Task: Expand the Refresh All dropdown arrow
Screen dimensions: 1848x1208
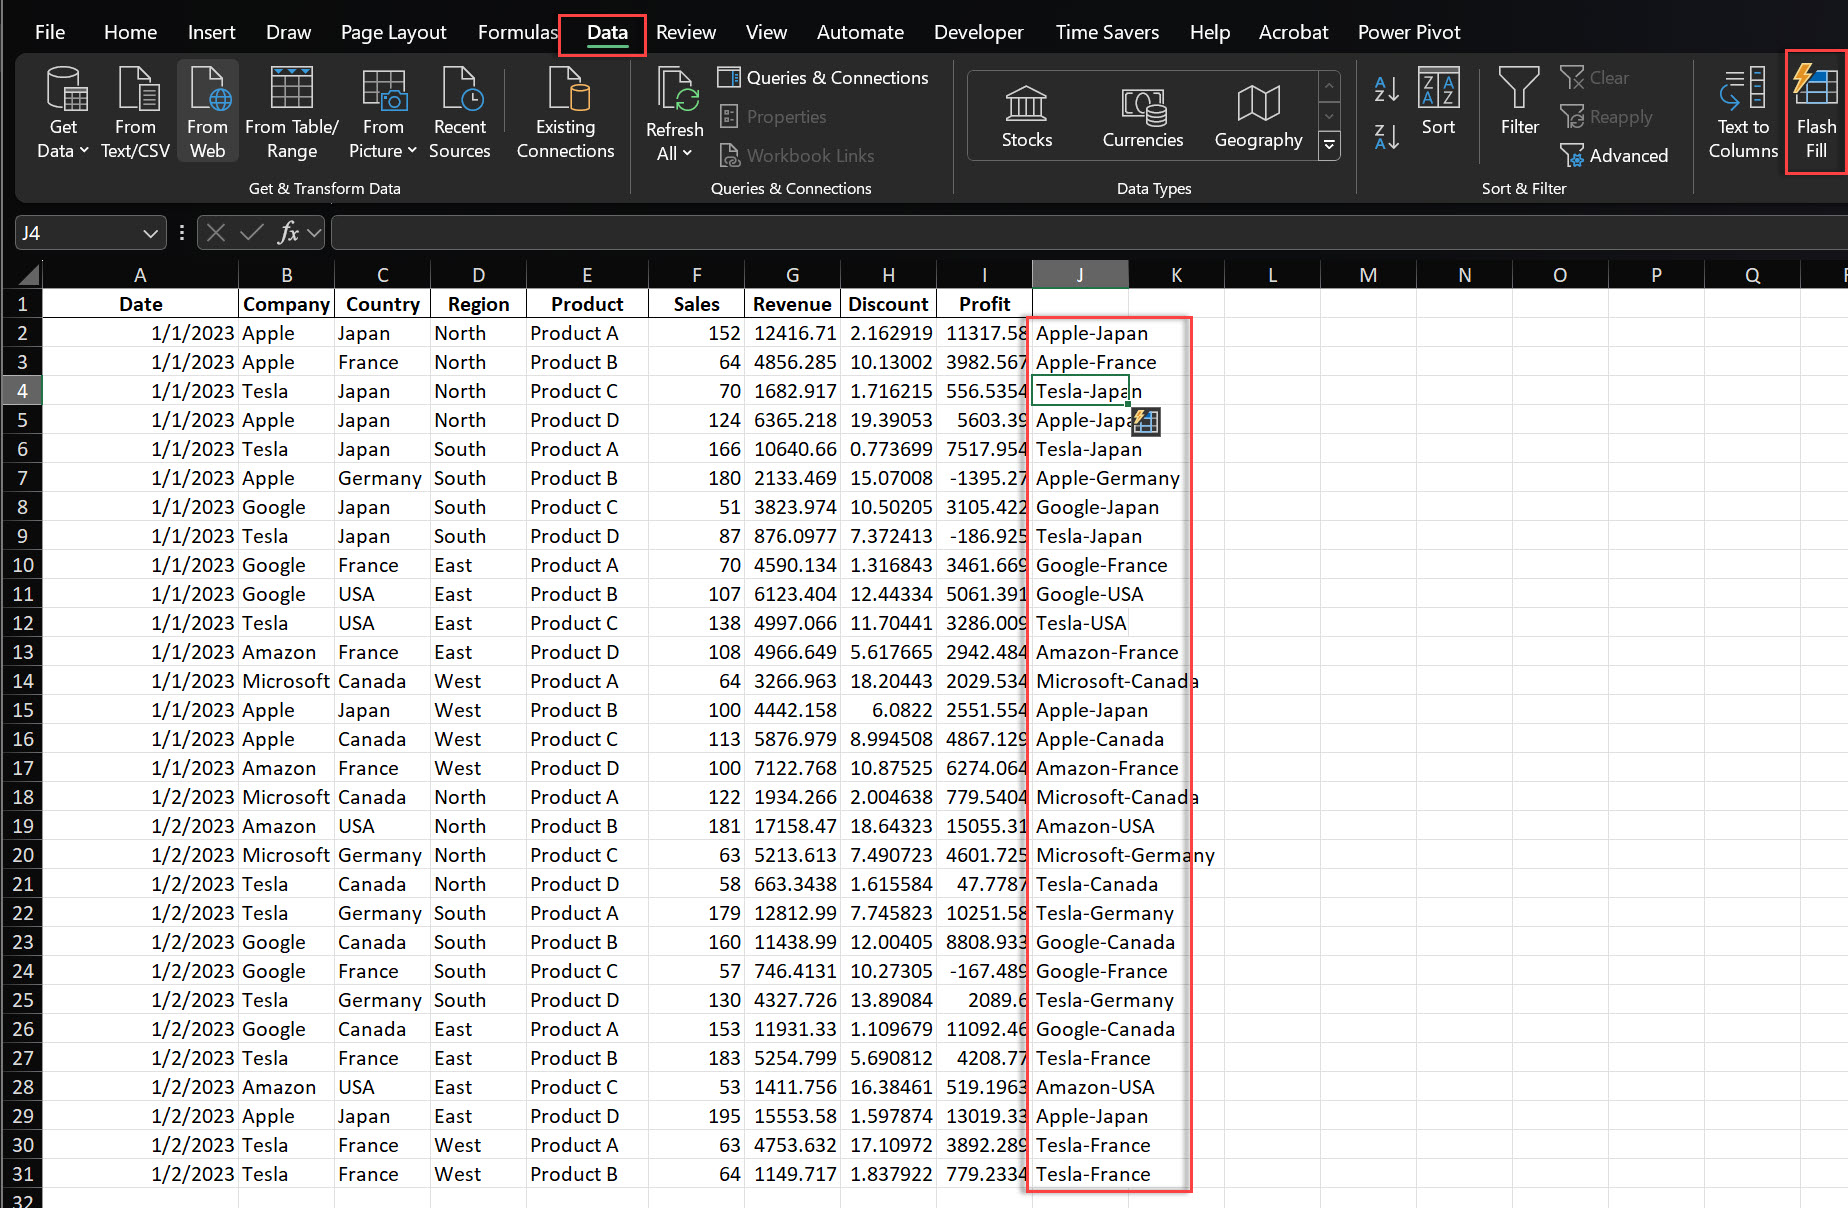Action: [x=687, y=154]
